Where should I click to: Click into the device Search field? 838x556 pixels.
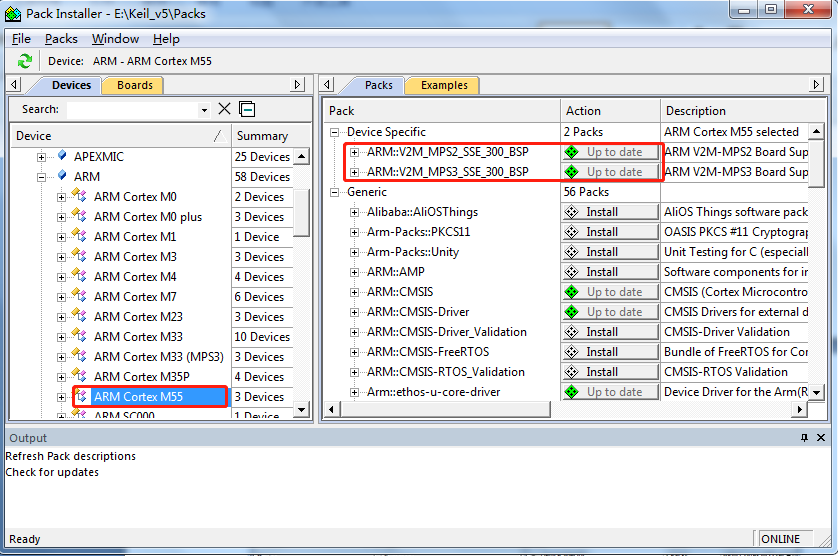[x=133, y=110]
